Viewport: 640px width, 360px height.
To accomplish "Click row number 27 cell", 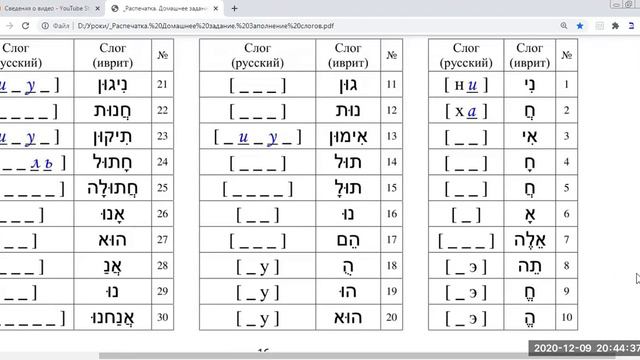I will pyautogui.click(x=162, y=240).
